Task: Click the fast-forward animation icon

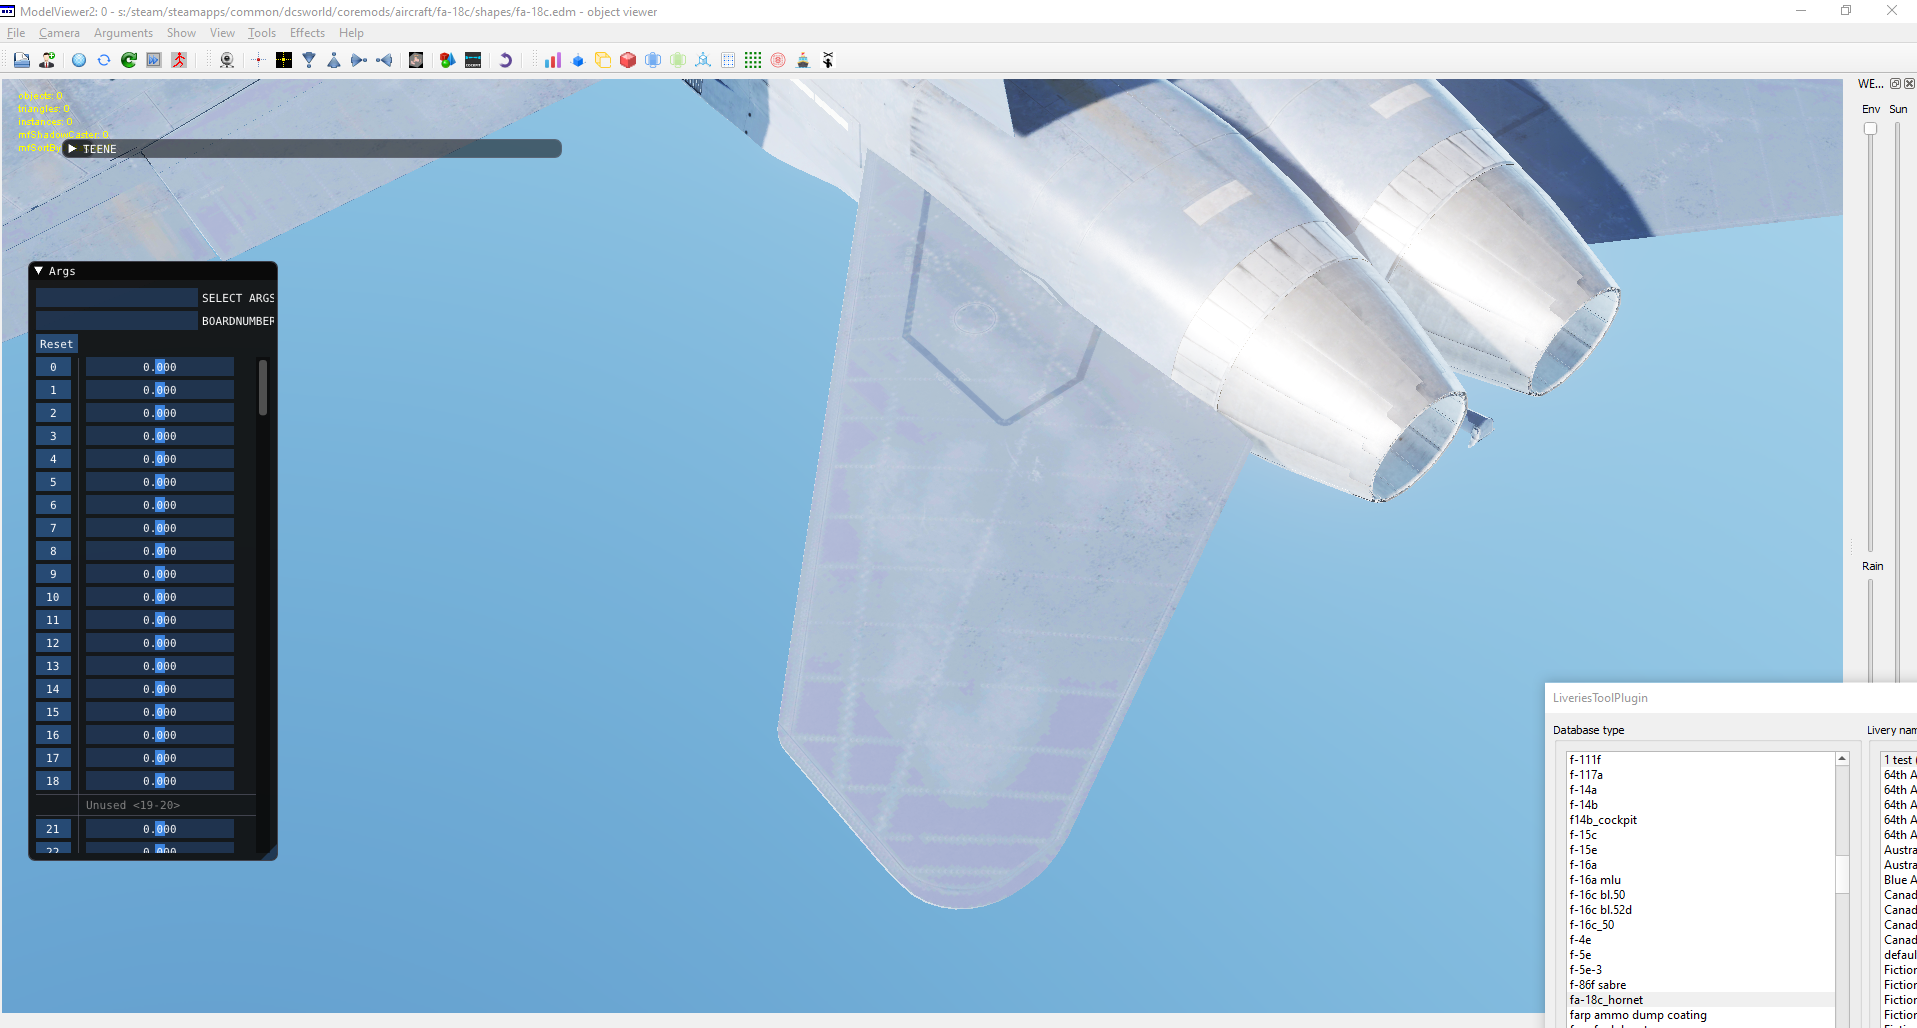Action: tap(154, 60)
